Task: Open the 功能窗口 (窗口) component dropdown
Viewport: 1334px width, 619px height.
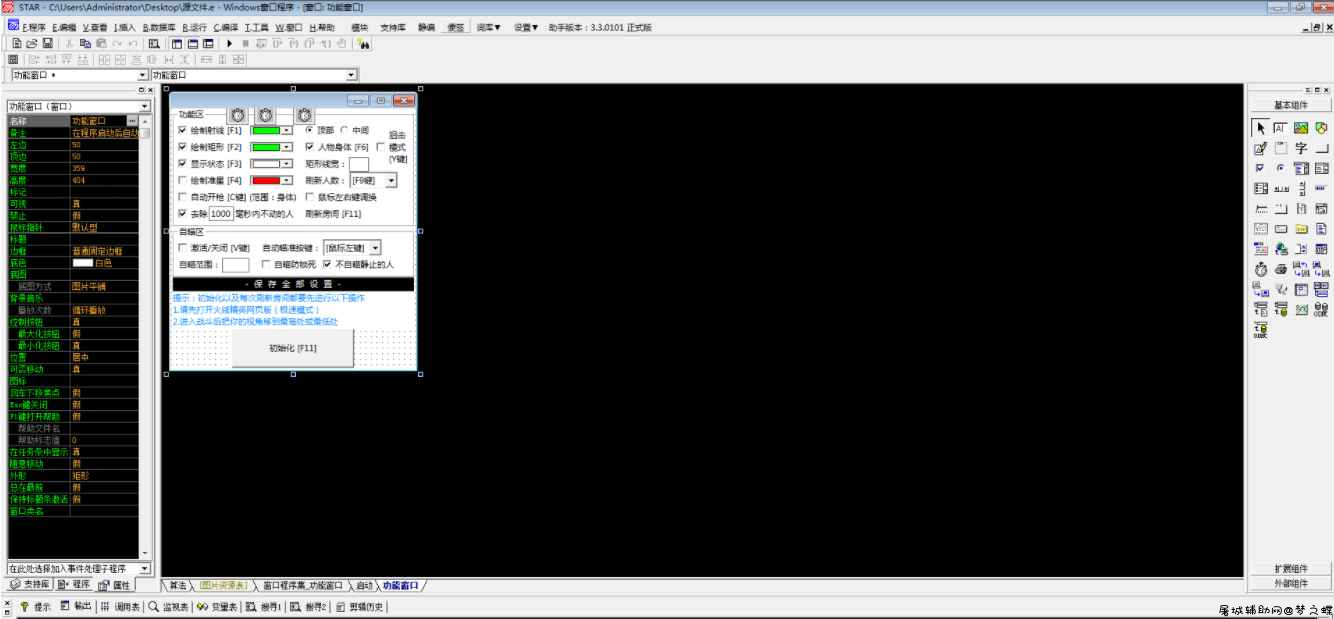Action: pos(144,106)
